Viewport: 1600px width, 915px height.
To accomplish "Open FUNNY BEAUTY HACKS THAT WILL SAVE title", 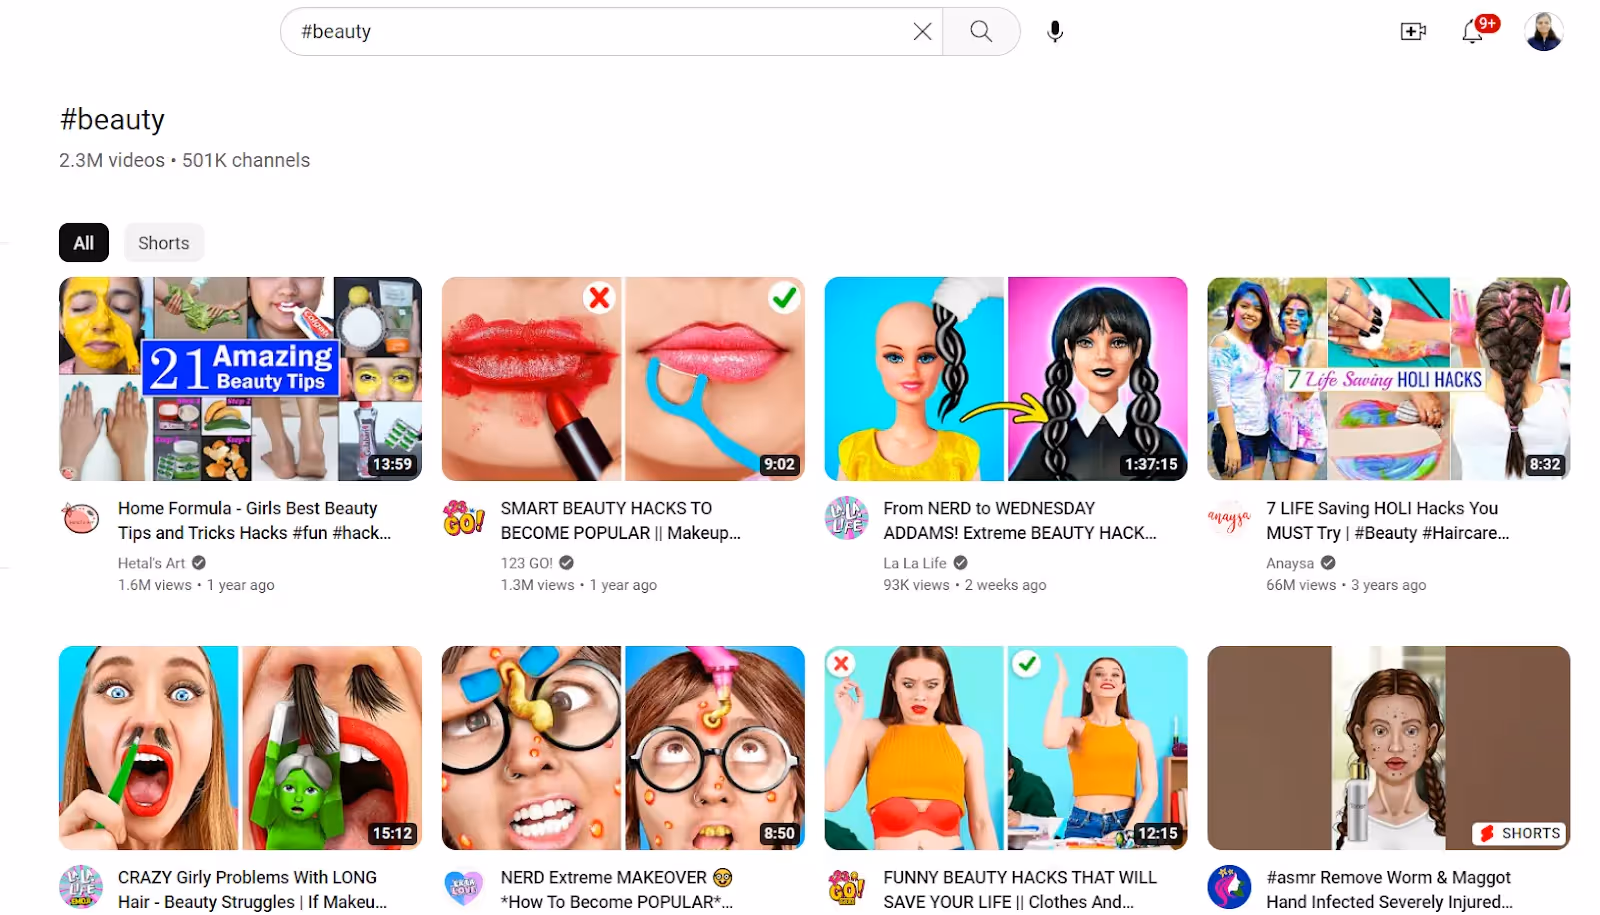I will click(x=1020, y=889).
